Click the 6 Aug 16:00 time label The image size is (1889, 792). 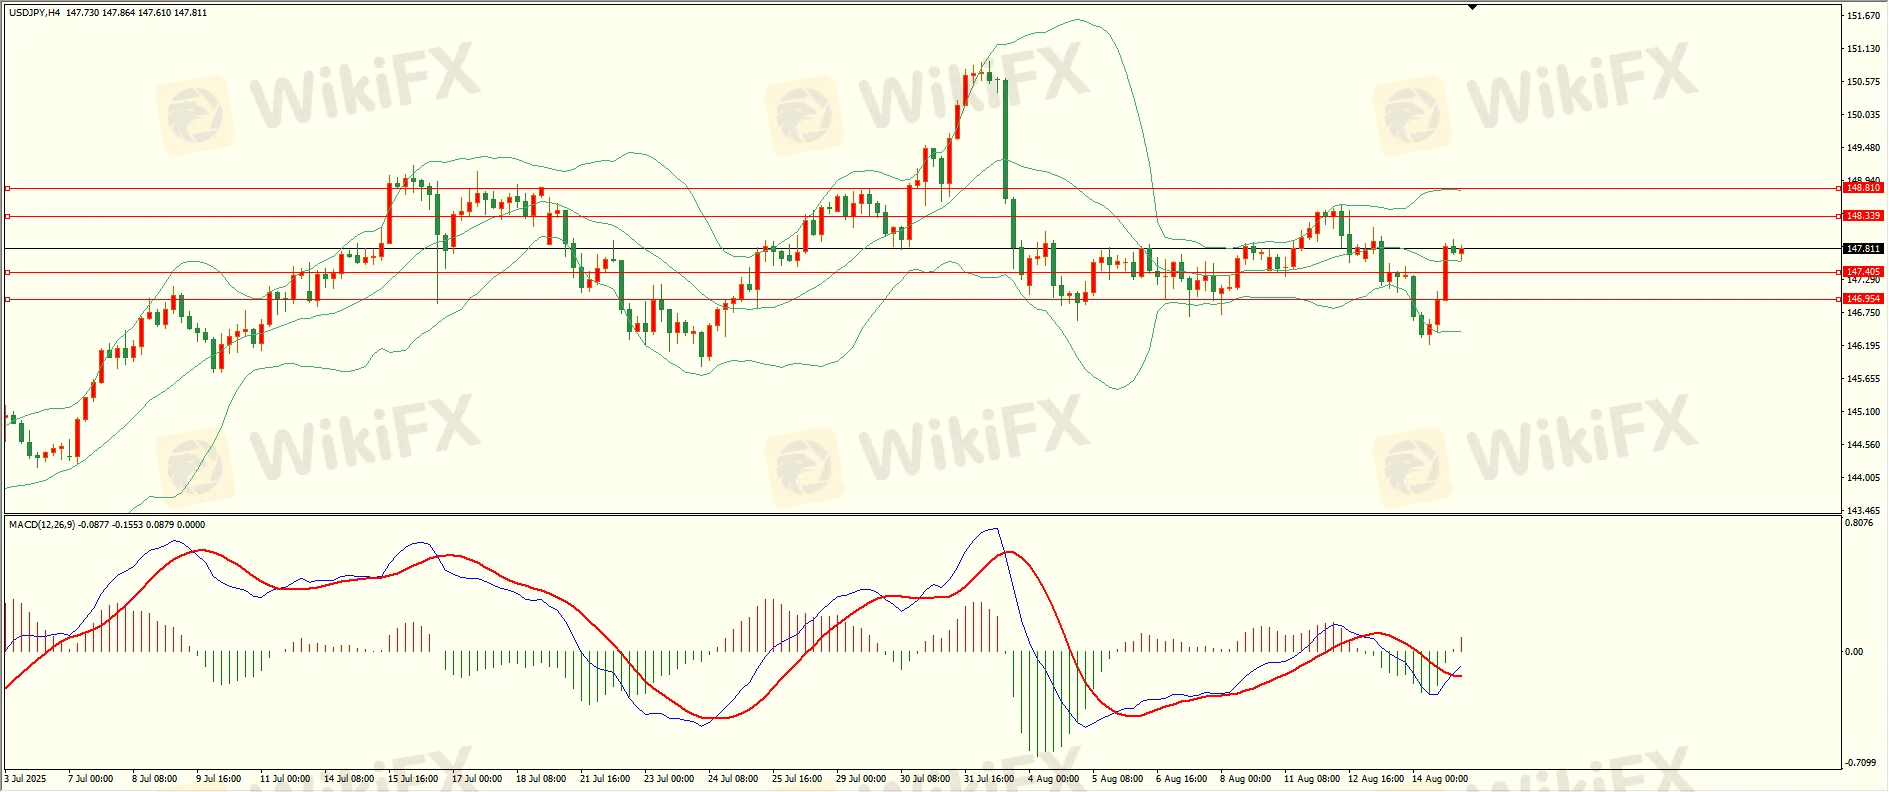tap(1181, 779)
